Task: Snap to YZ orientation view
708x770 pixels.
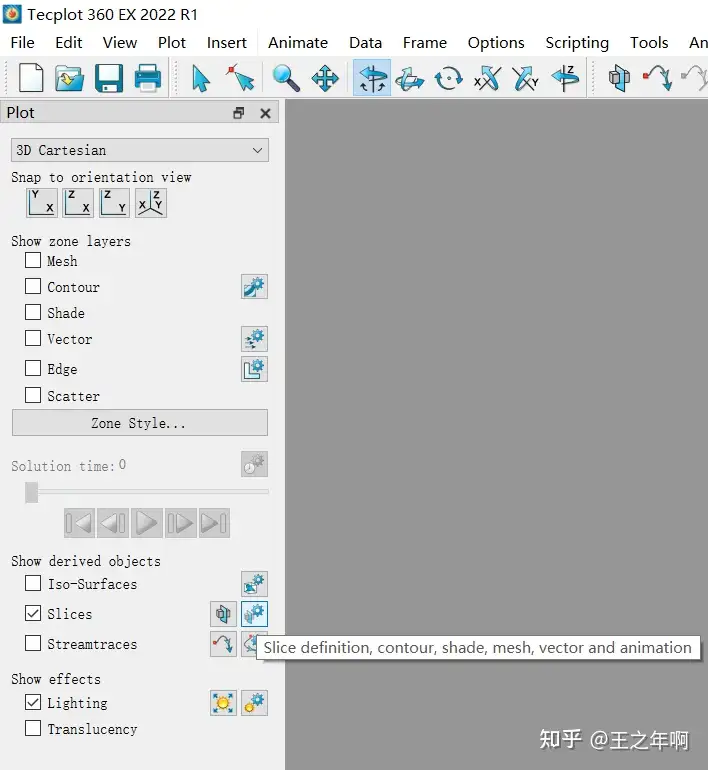Action: (114, 202)
